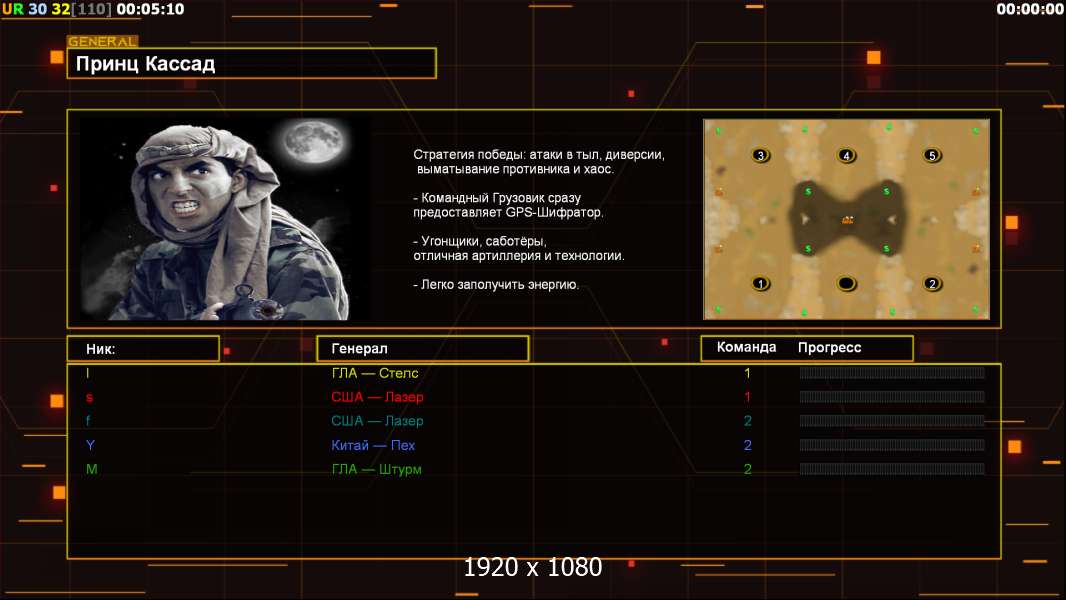Click the 00:00:00 timer in the corner
This screenshot has width=1066, height=600.
pos(1029,9)
